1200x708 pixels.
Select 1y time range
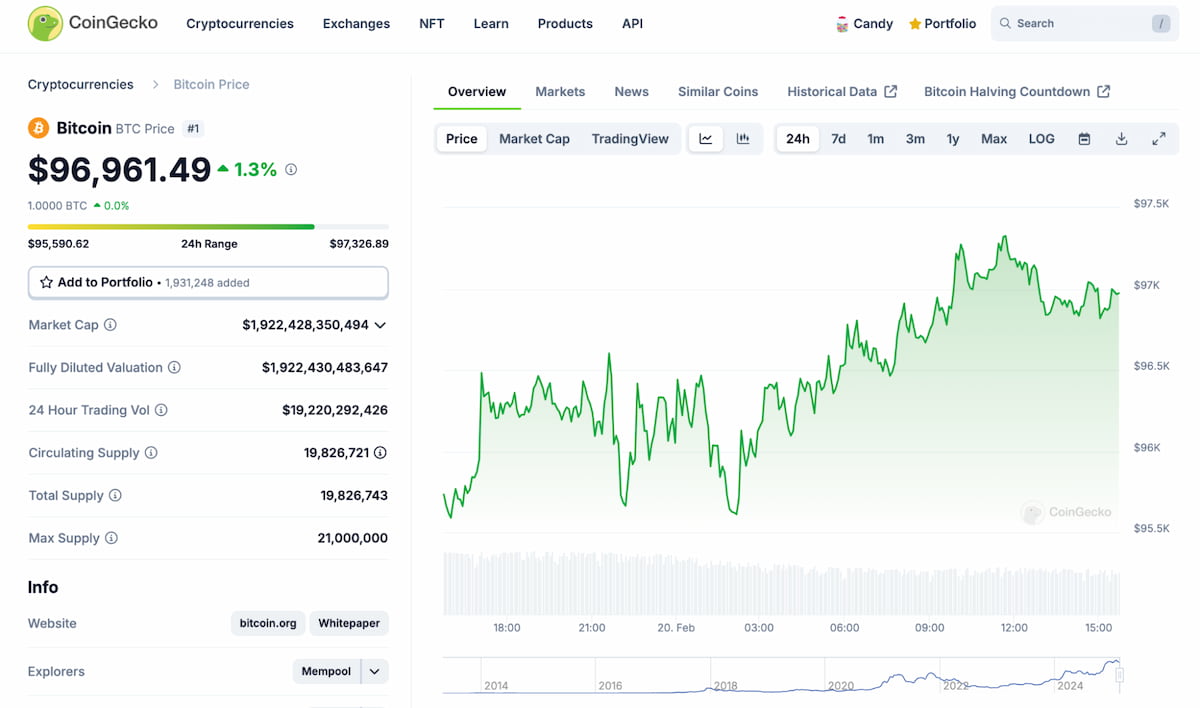953,139
